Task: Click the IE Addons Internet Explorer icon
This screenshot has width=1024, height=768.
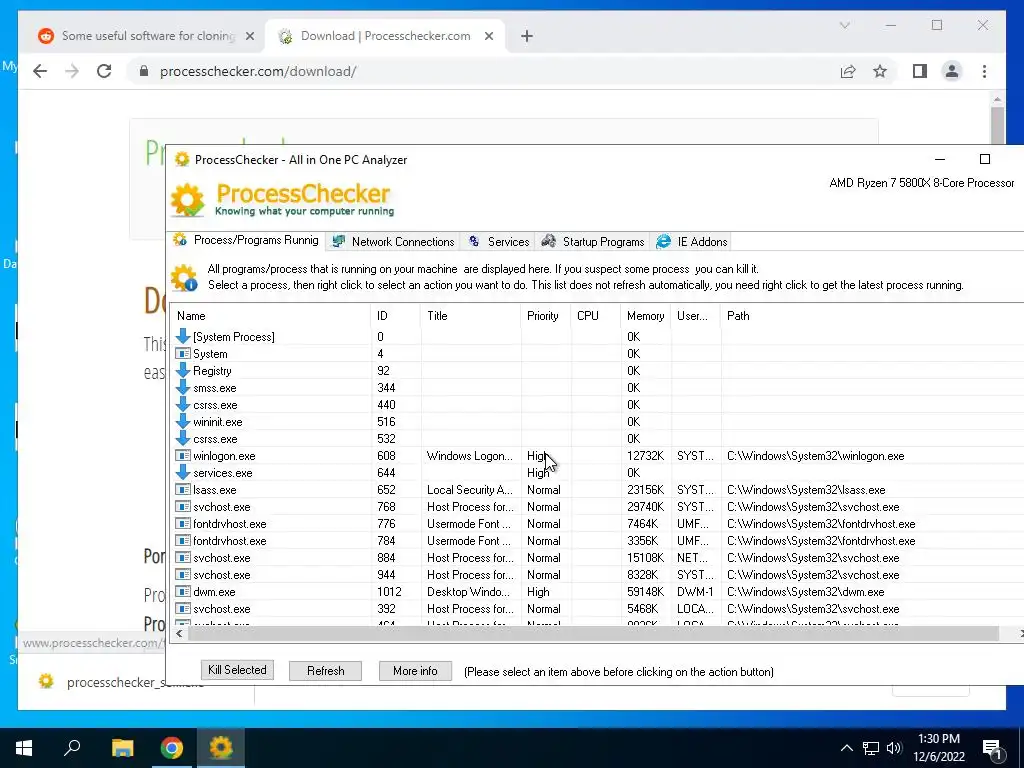Action: tap(663, 242)
